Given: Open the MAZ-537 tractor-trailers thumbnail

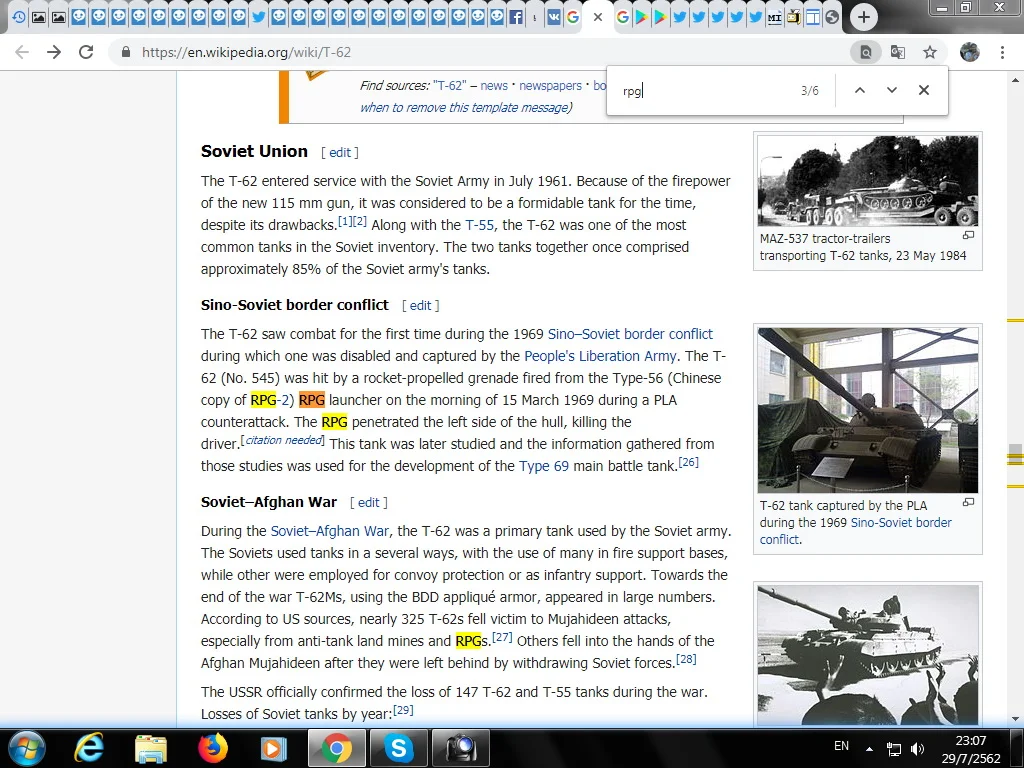Looking at the screenshot, I should coord(868,181).
